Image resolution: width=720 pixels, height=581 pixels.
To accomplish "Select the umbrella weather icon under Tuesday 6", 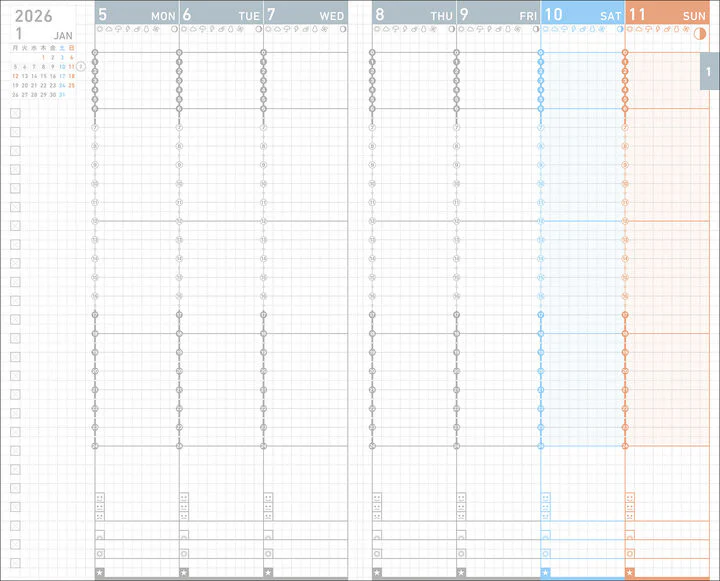I will 203,29.
